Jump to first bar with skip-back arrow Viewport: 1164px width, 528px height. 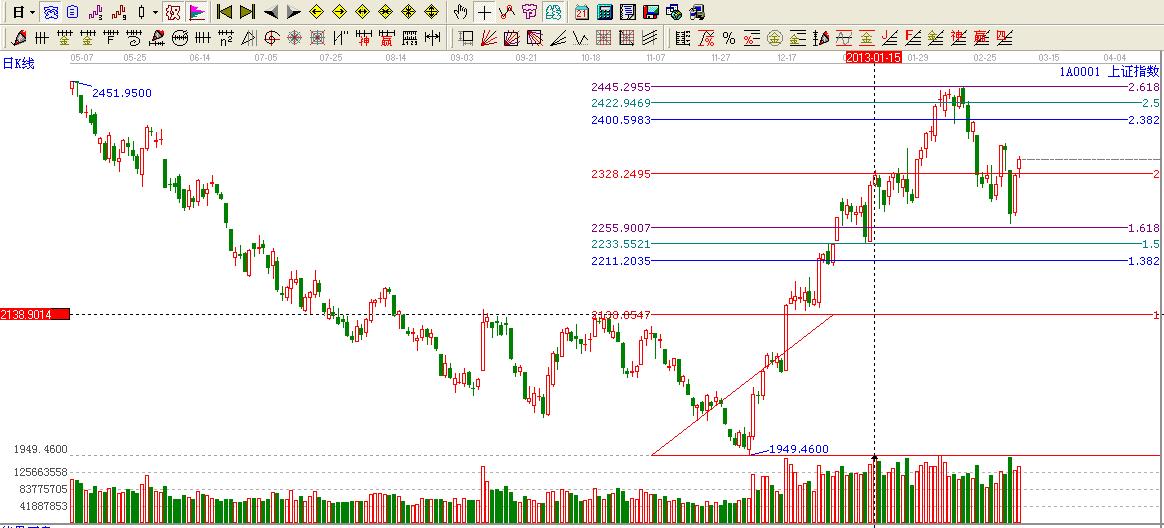(225, 12)
